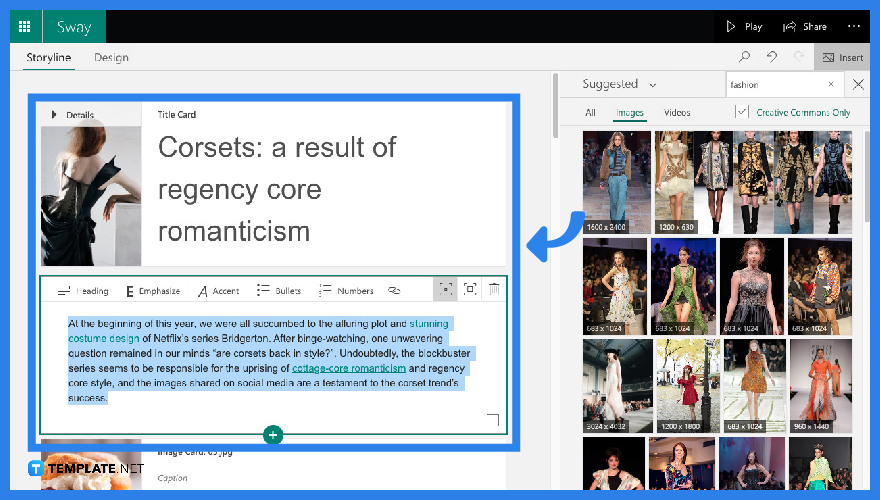Clear the fashion search text
This screenshot has width=880, height=500.
[831, 84]
